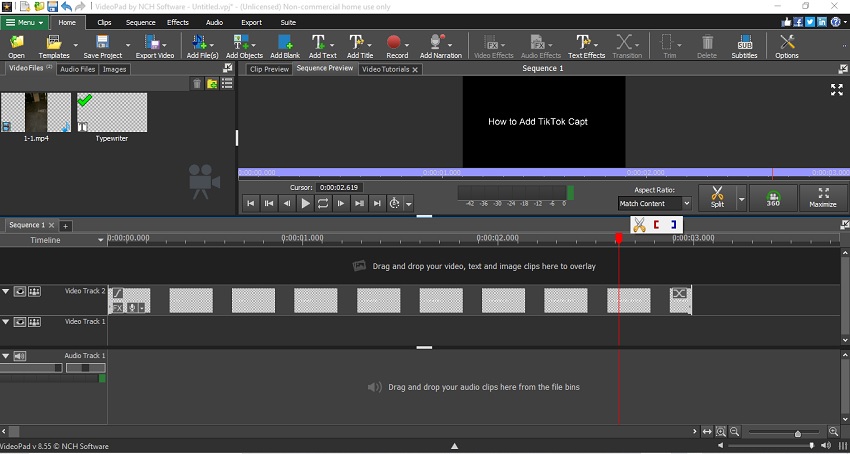This screenshot has width=850, height=454.
Task: Open the playback speed dropdown arrow
Action: click(x=409, y=204)
